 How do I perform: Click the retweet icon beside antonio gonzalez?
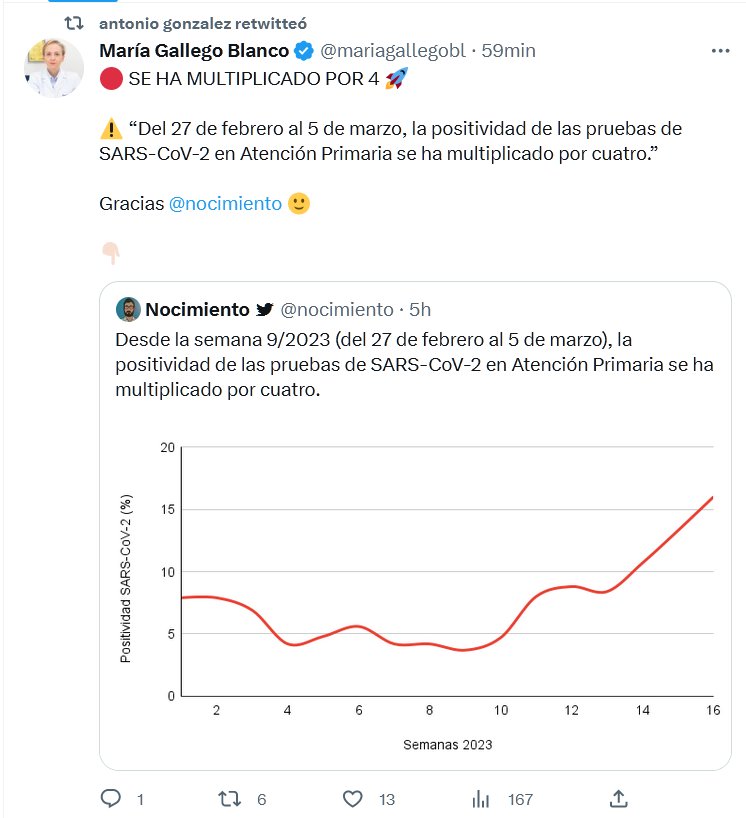click(74, 22)
